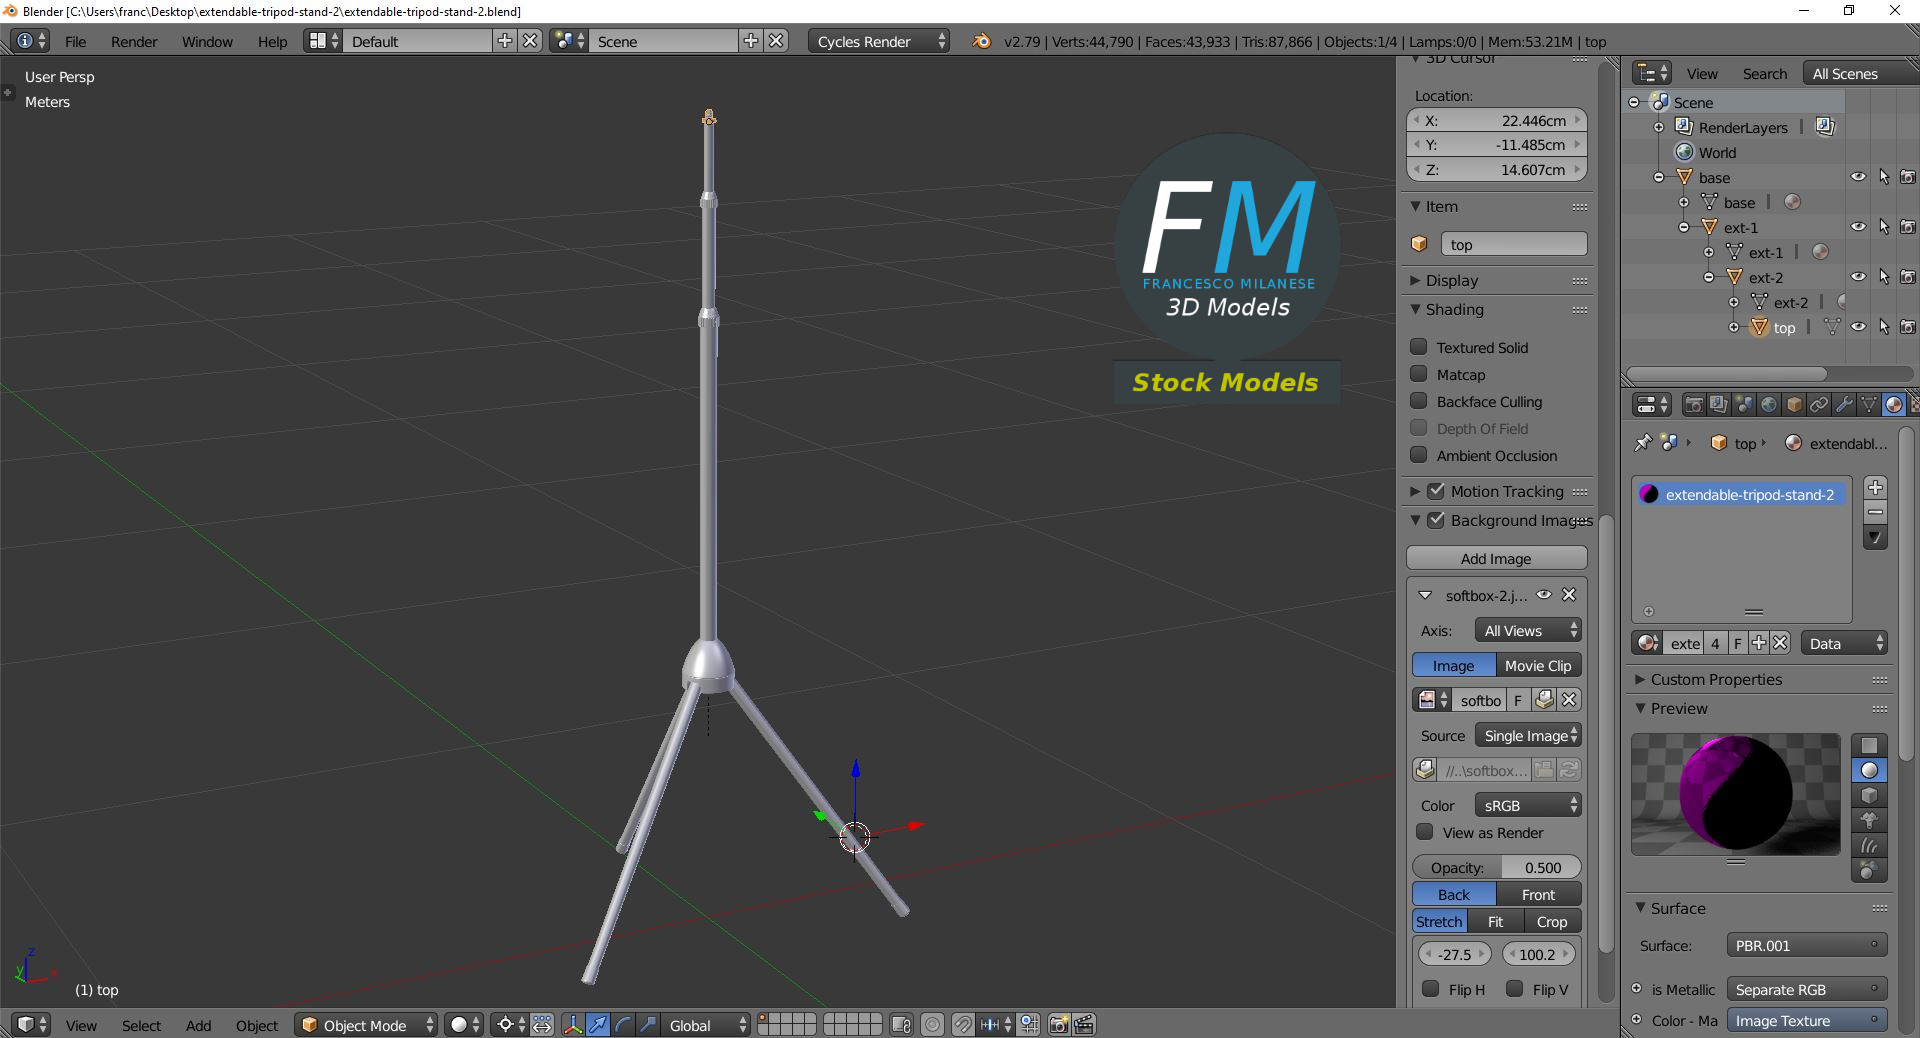1920x1038 pixels.
Task: Switch background source to Movie Clip
Action: click(x=1538, y=665)
